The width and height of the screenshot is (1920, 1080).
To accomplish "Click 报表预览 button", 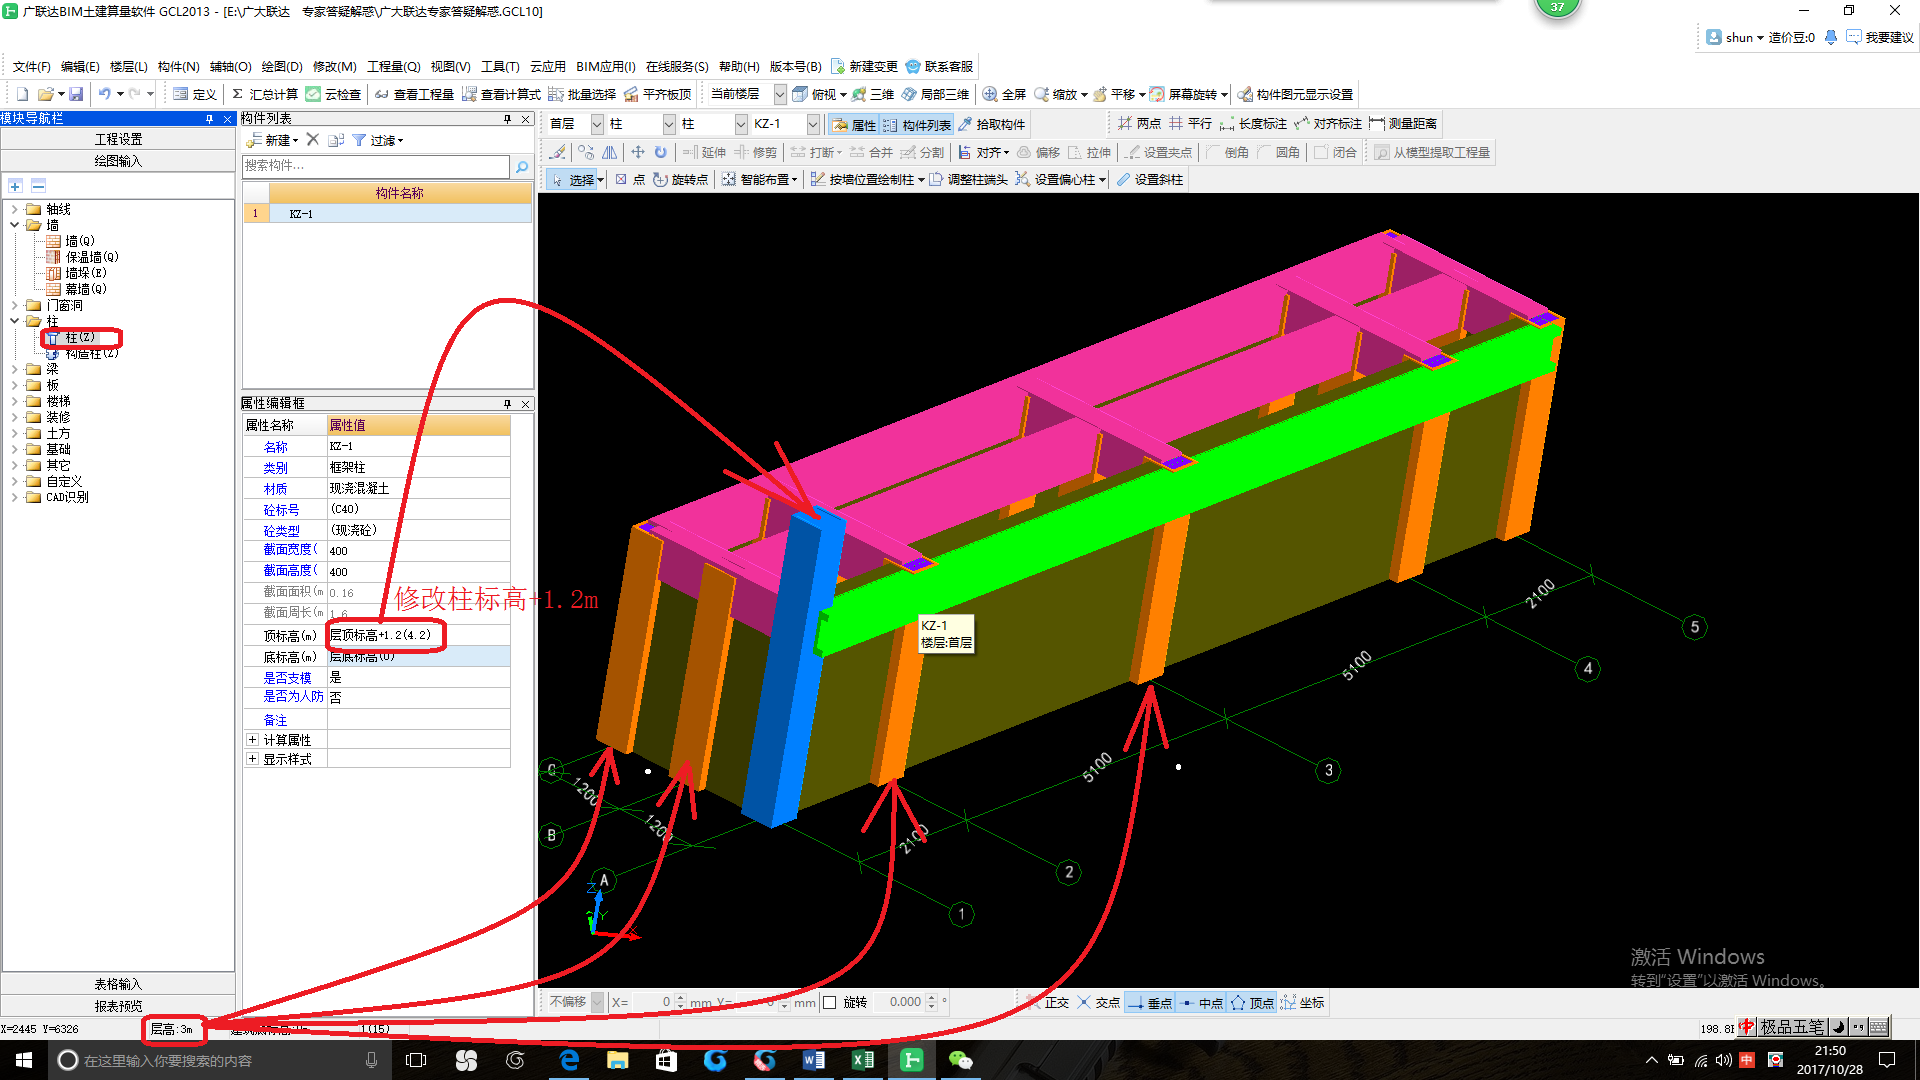I will (x=118, y=1006).
